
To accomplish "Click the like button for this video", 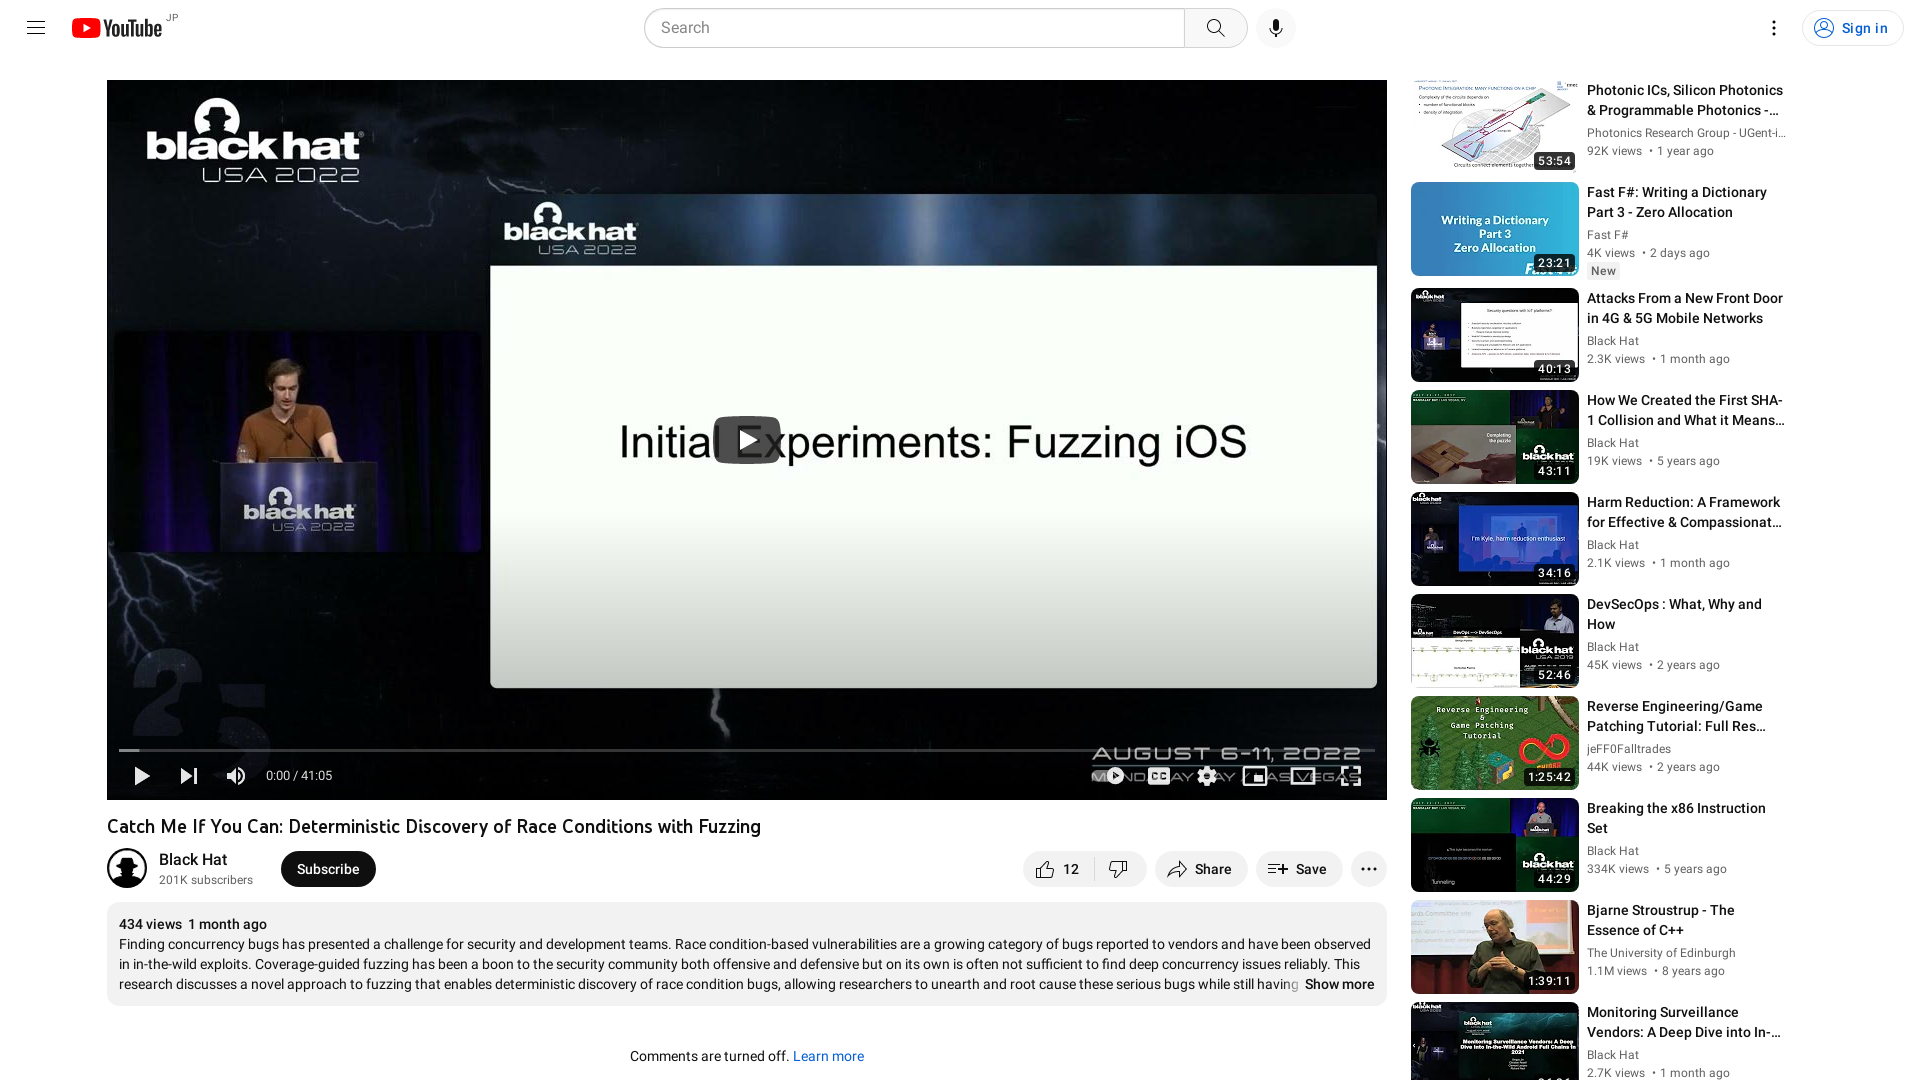I will coord(1046,869).
